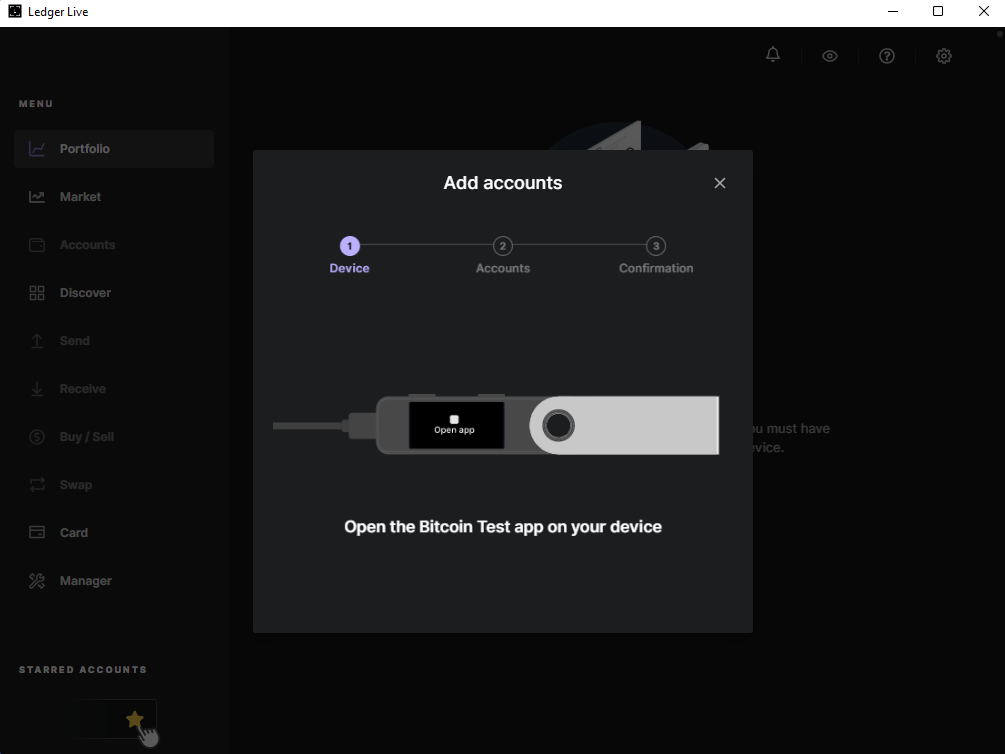
Task: Click the Receive download icon
Action: [37, 389]
